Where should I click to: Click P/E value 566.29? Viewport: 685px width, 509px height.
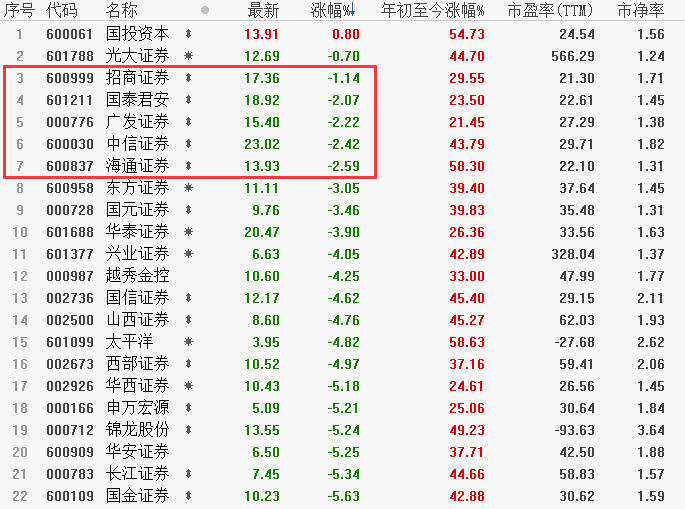click(573, 56)
